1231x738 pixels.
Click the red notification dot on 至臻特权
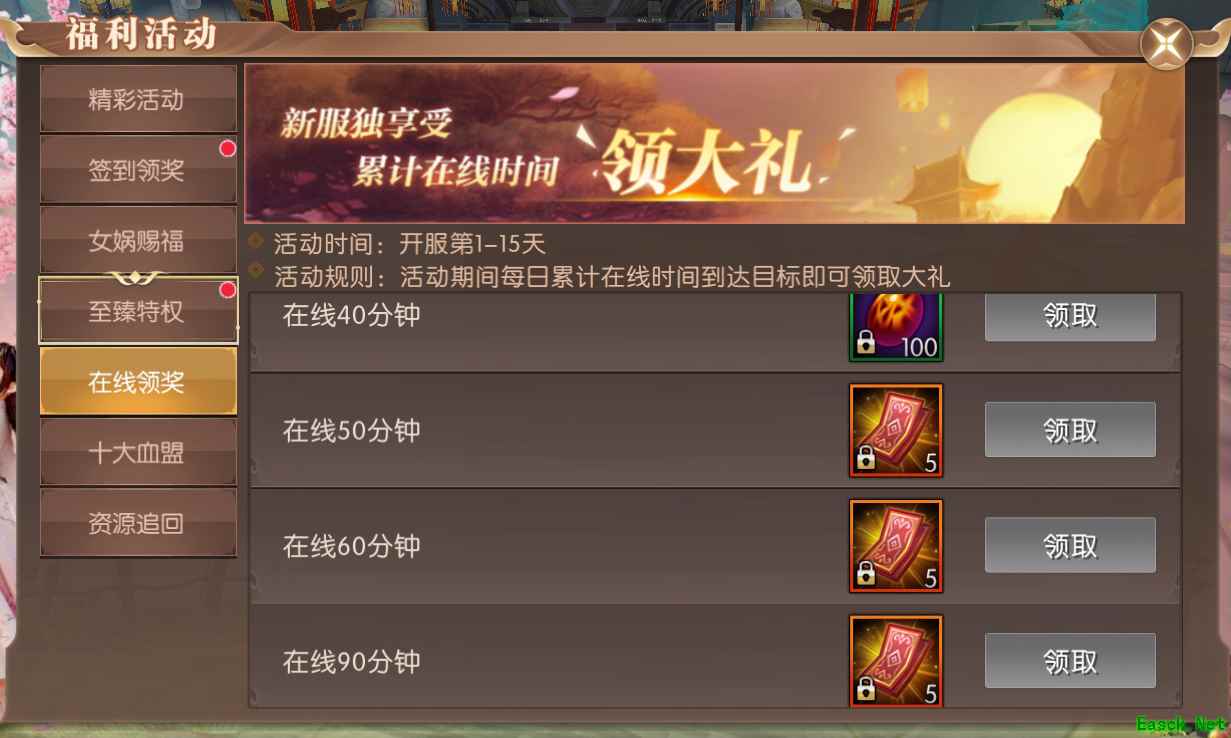click(x=228, y=290)
